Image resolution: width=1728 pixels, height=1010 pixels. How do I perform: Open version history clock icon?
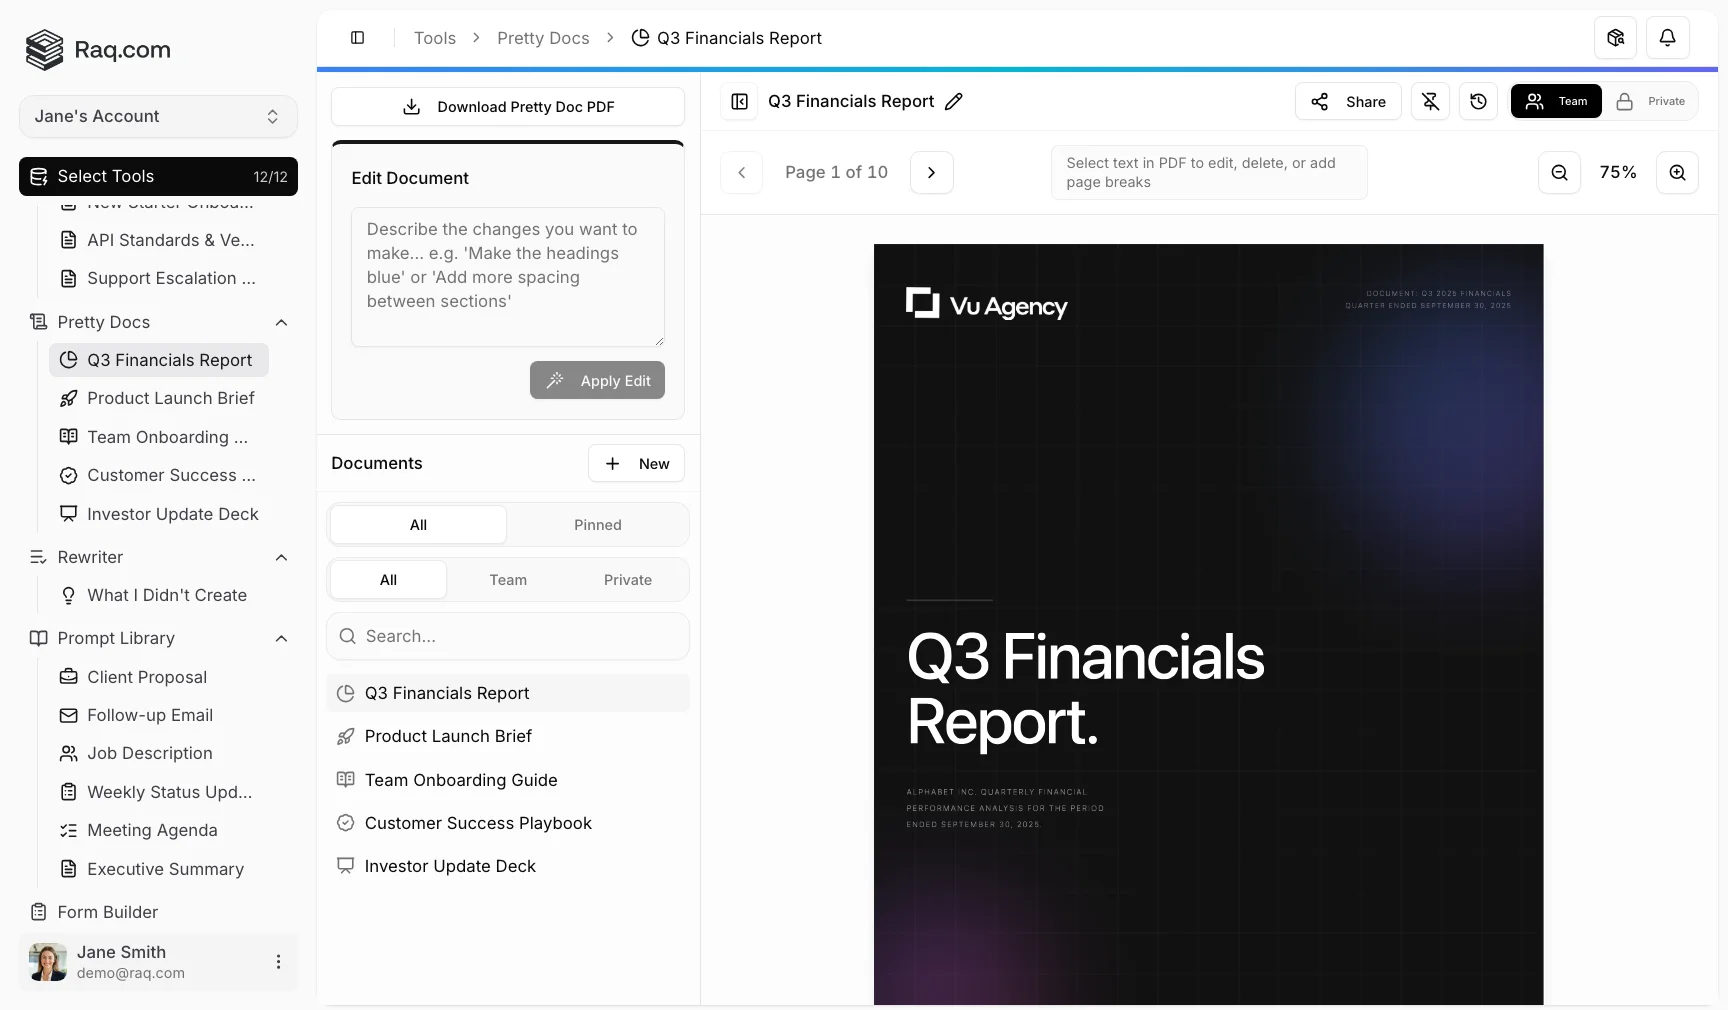(x=1478, y=101)
